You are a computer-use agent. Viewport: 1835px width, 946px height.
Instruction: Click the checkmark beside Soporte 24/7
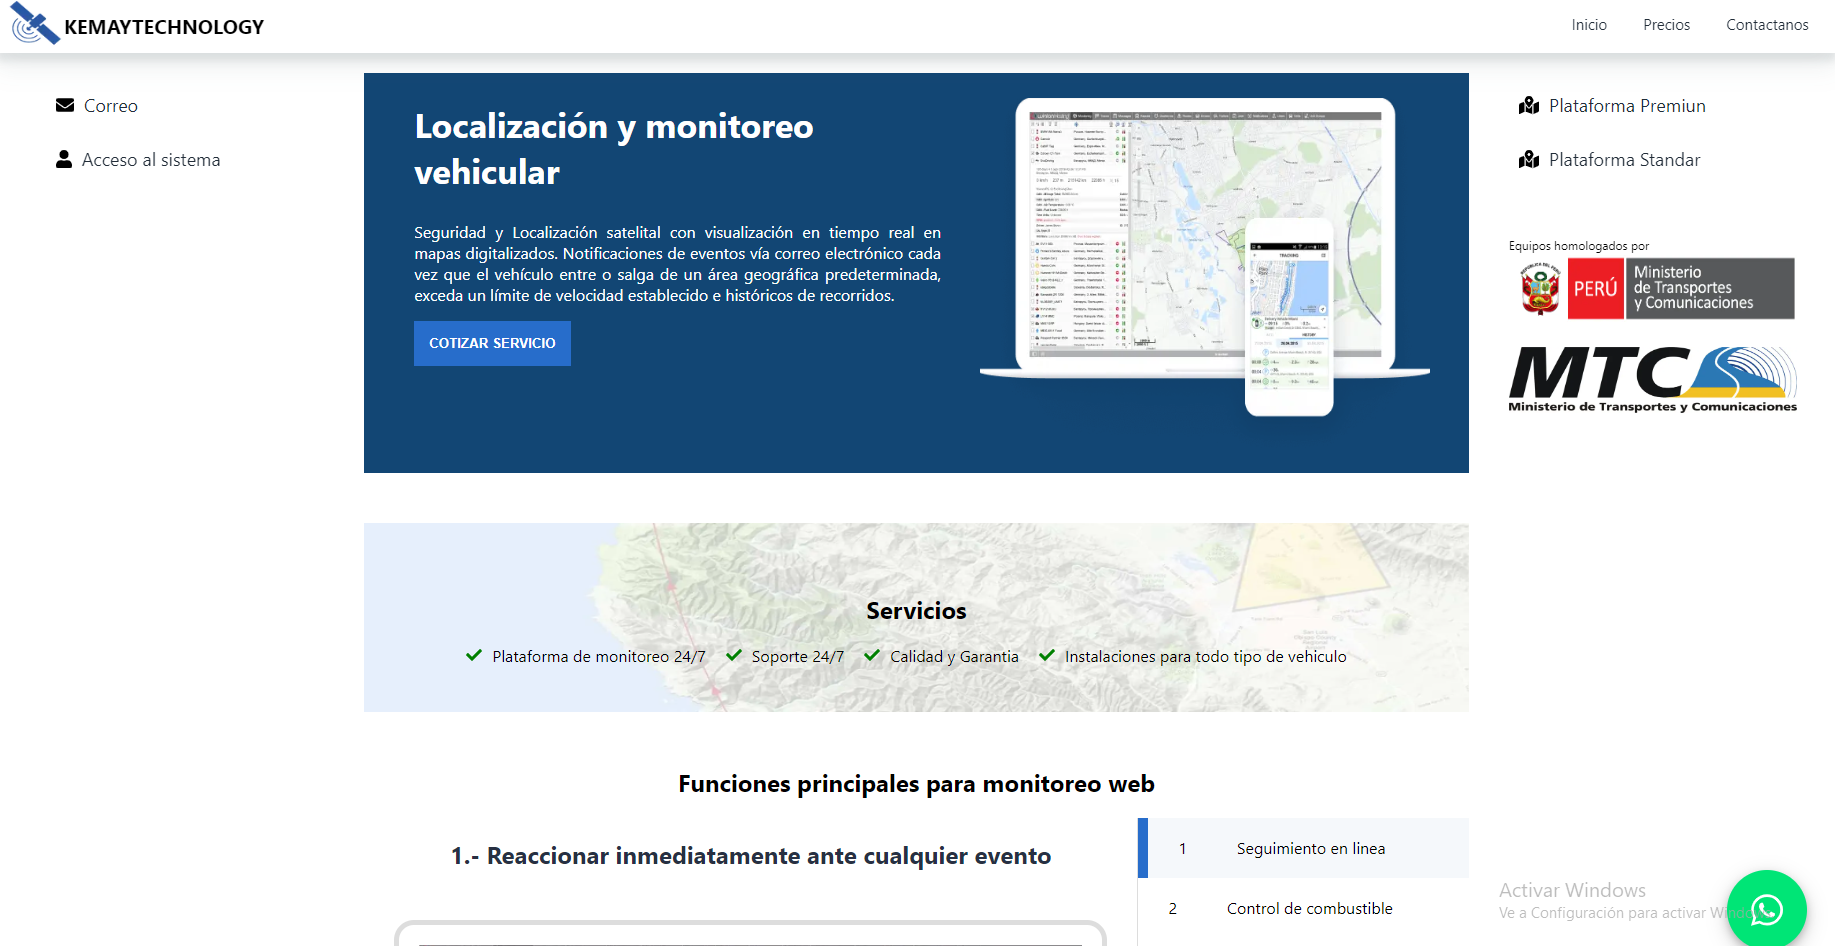[734, 655]
